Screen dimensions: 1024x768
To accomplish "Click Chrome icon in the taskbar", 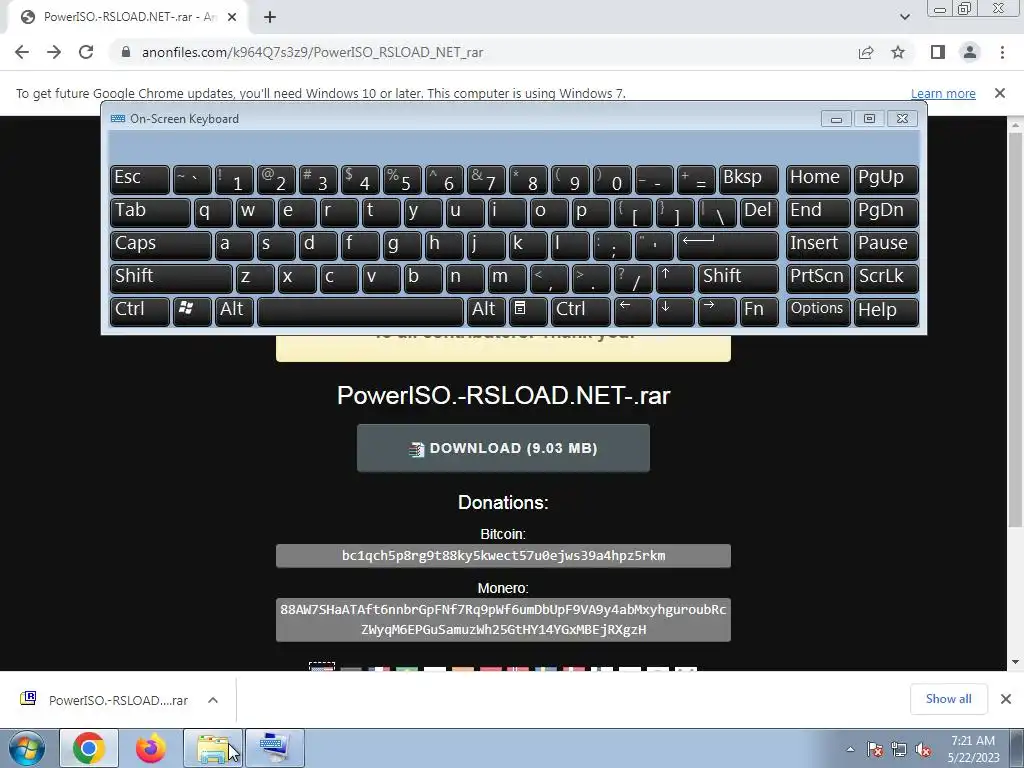I will click(x=89, y=748).
